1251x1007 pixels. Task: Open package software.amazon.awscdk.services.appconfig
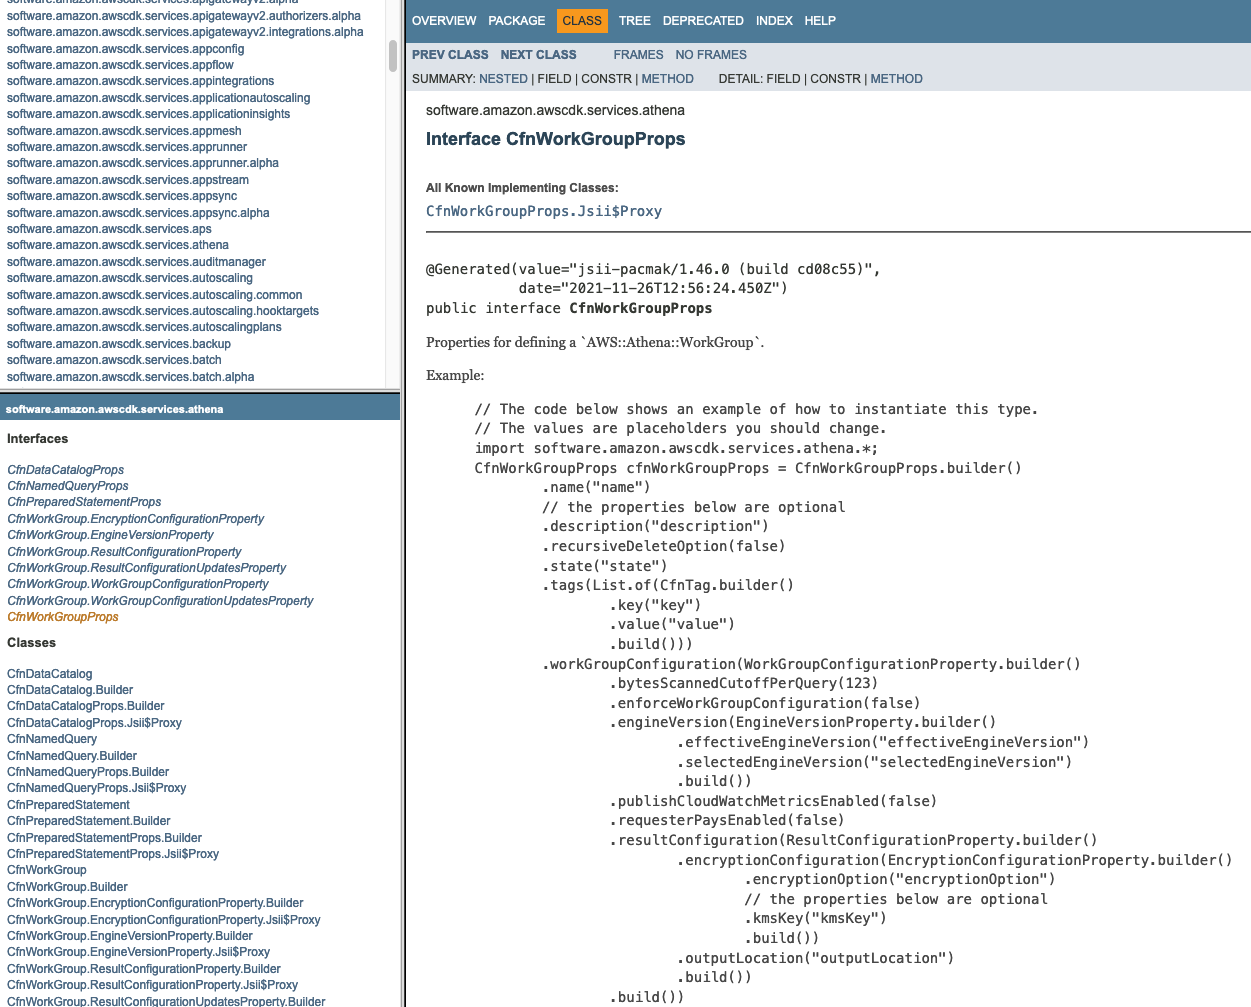(x=125, y=49)
